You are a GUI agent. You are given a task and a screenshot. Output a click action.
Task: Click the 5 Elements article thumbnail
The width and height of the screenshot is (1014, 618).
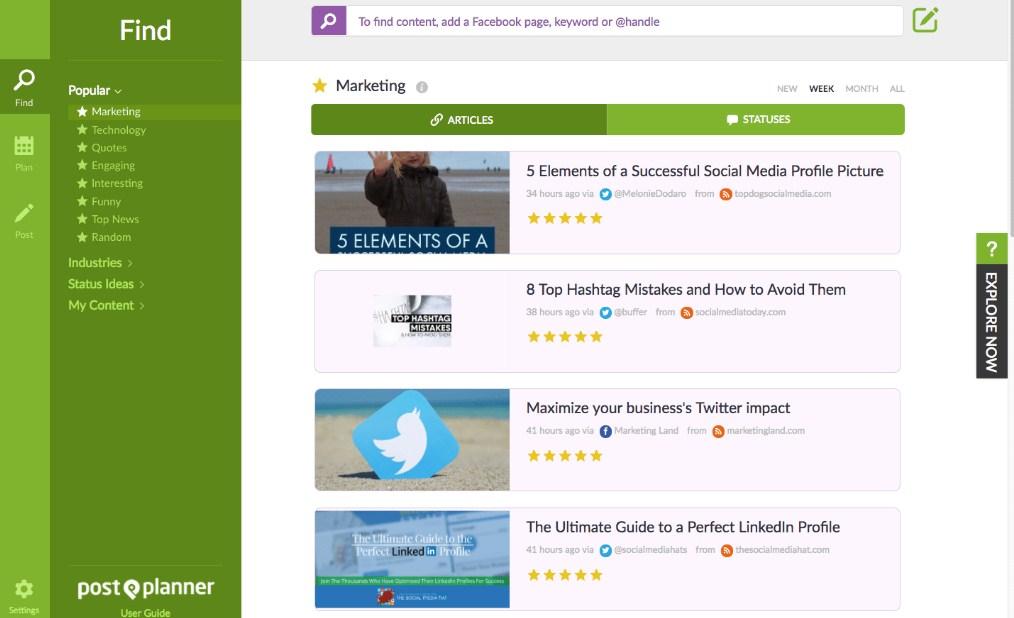click(x=412, y=202)
